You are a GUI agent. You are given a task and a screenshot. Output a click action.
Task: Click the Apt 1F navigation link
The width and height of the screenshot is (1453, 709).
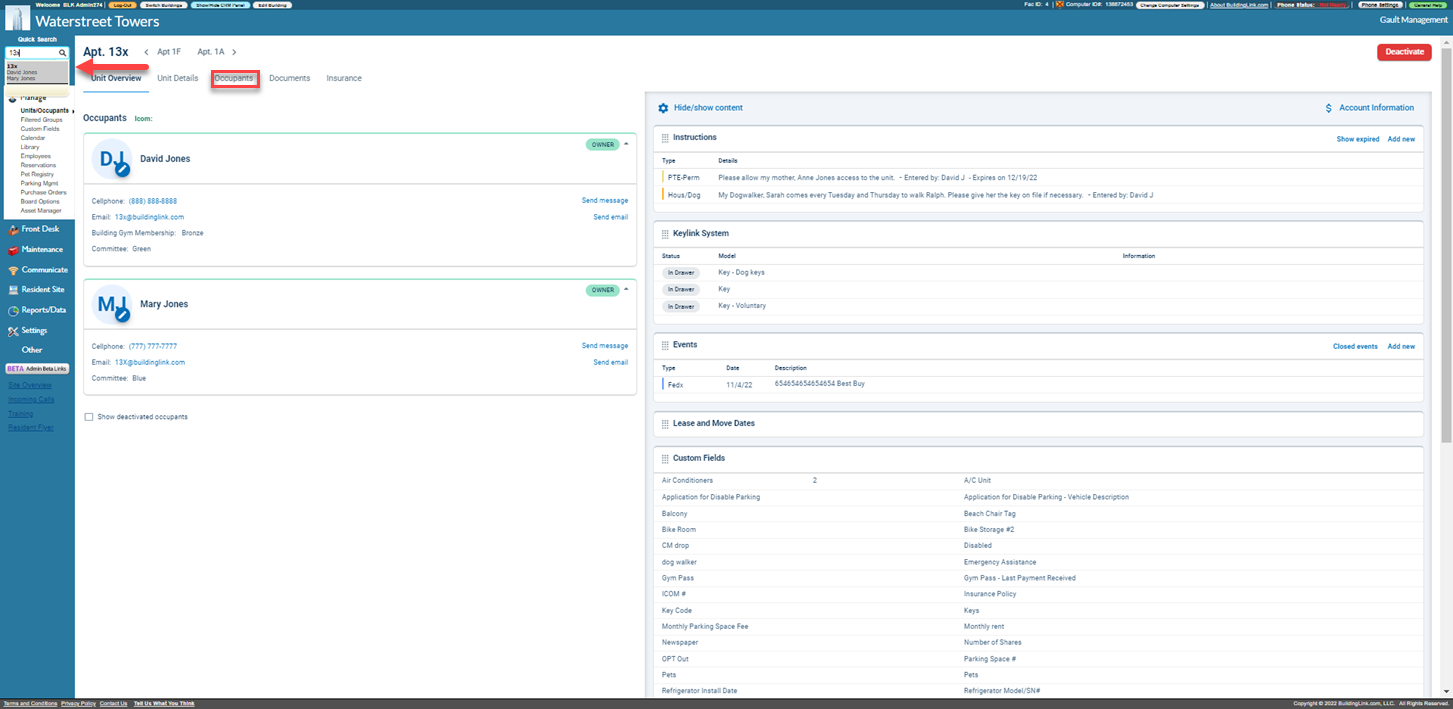click(x=169, y=52)
